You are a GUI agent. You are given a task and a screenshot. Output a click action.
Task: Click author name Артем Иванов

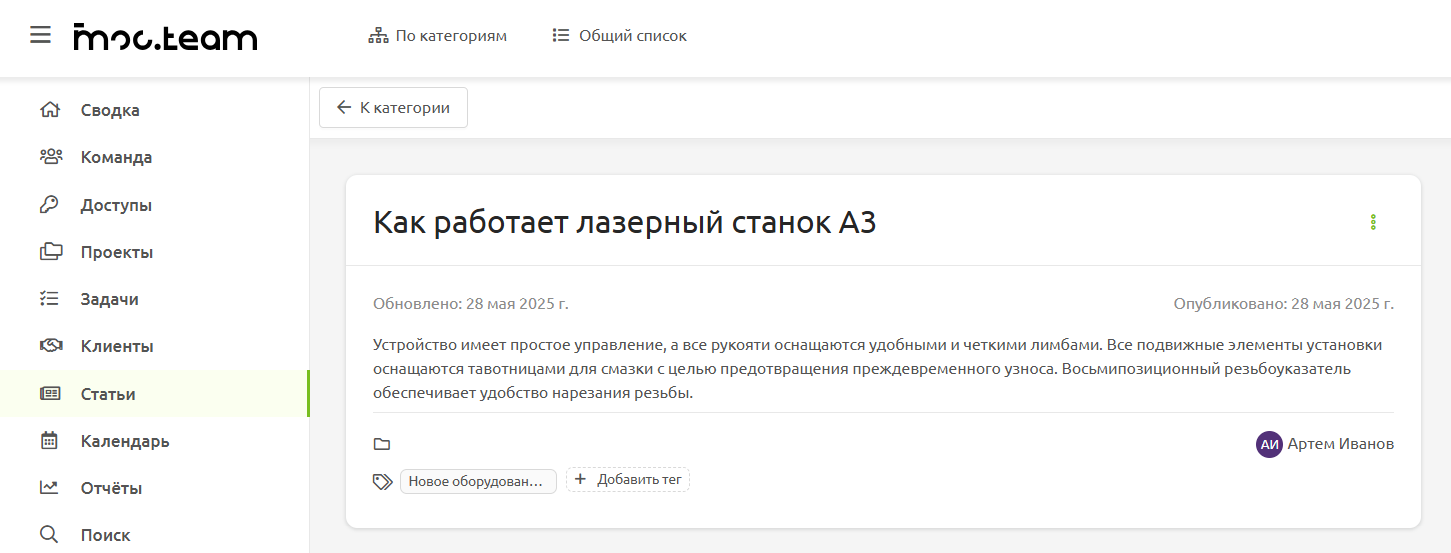(1341, 444)
